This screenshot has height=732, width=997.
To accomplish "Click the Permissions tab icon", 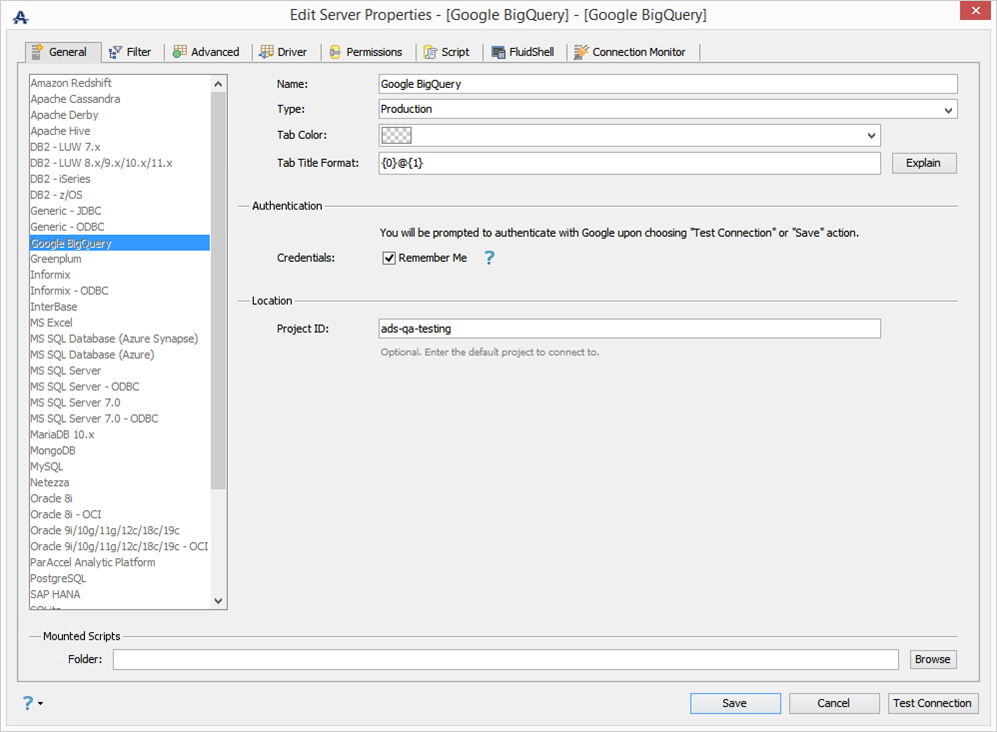I will [335, 52].
